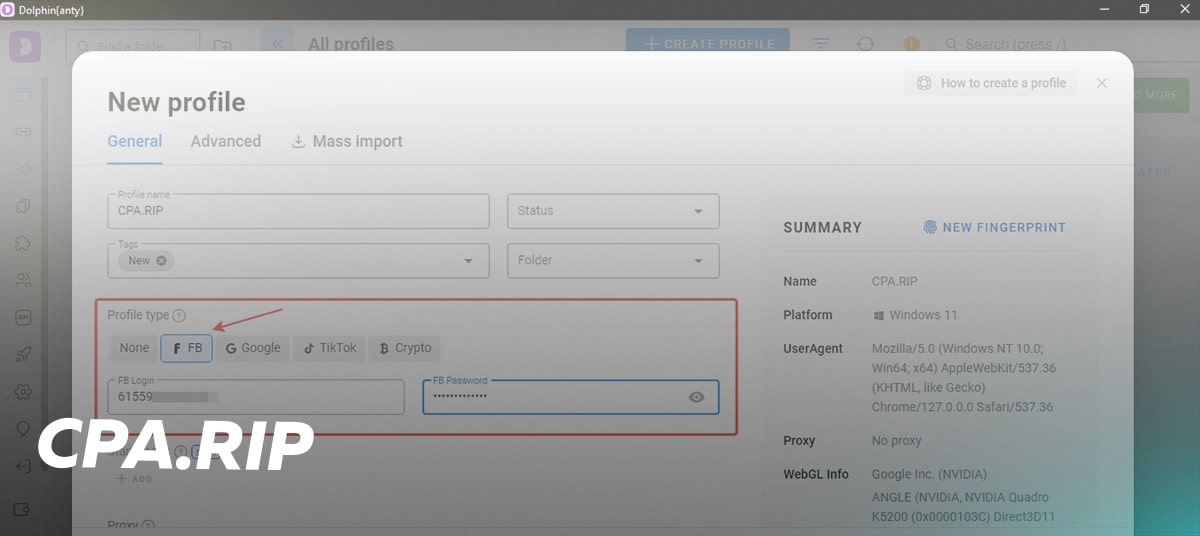Select the Crypto profile type

405,348
